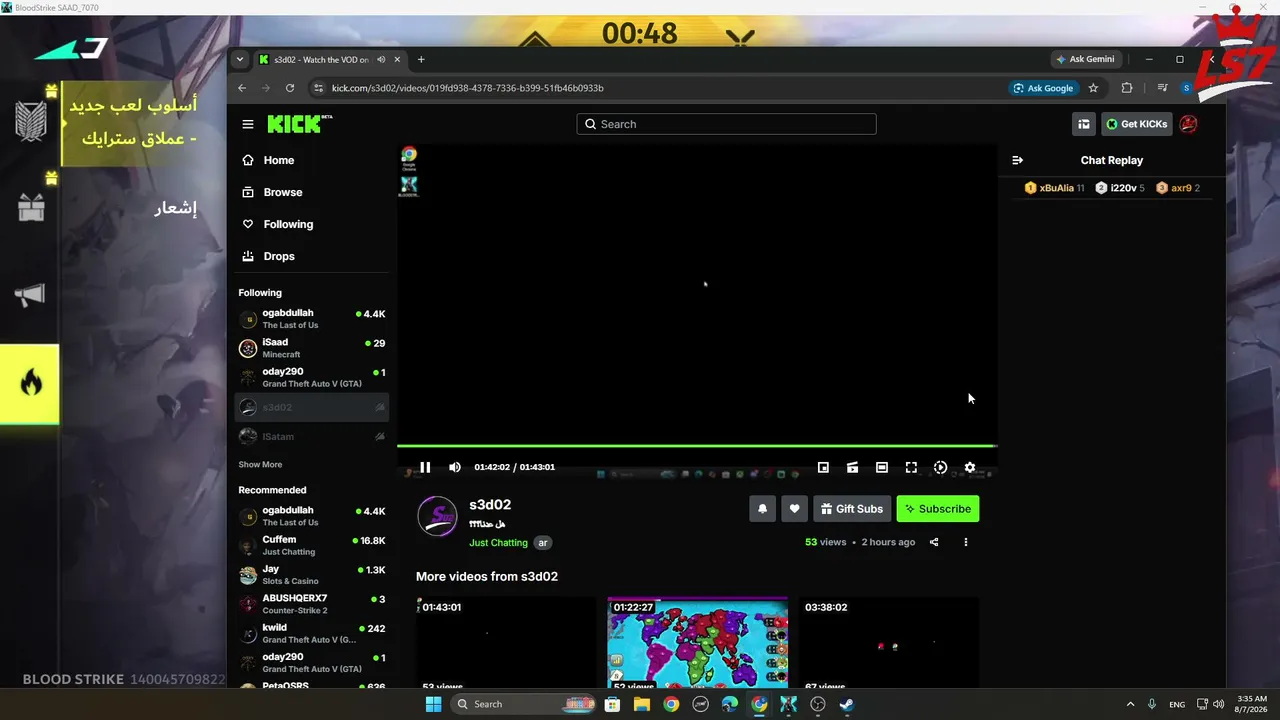Click the Gift Subs button
The image size is (1280, 720).
(x=852, y=509)
